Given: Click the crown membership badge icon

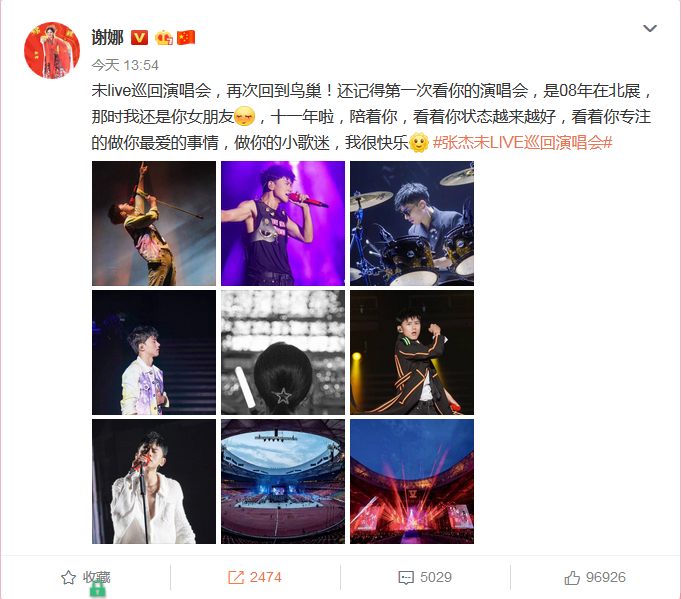Looking at the screenshot, I should click(164, 37).
